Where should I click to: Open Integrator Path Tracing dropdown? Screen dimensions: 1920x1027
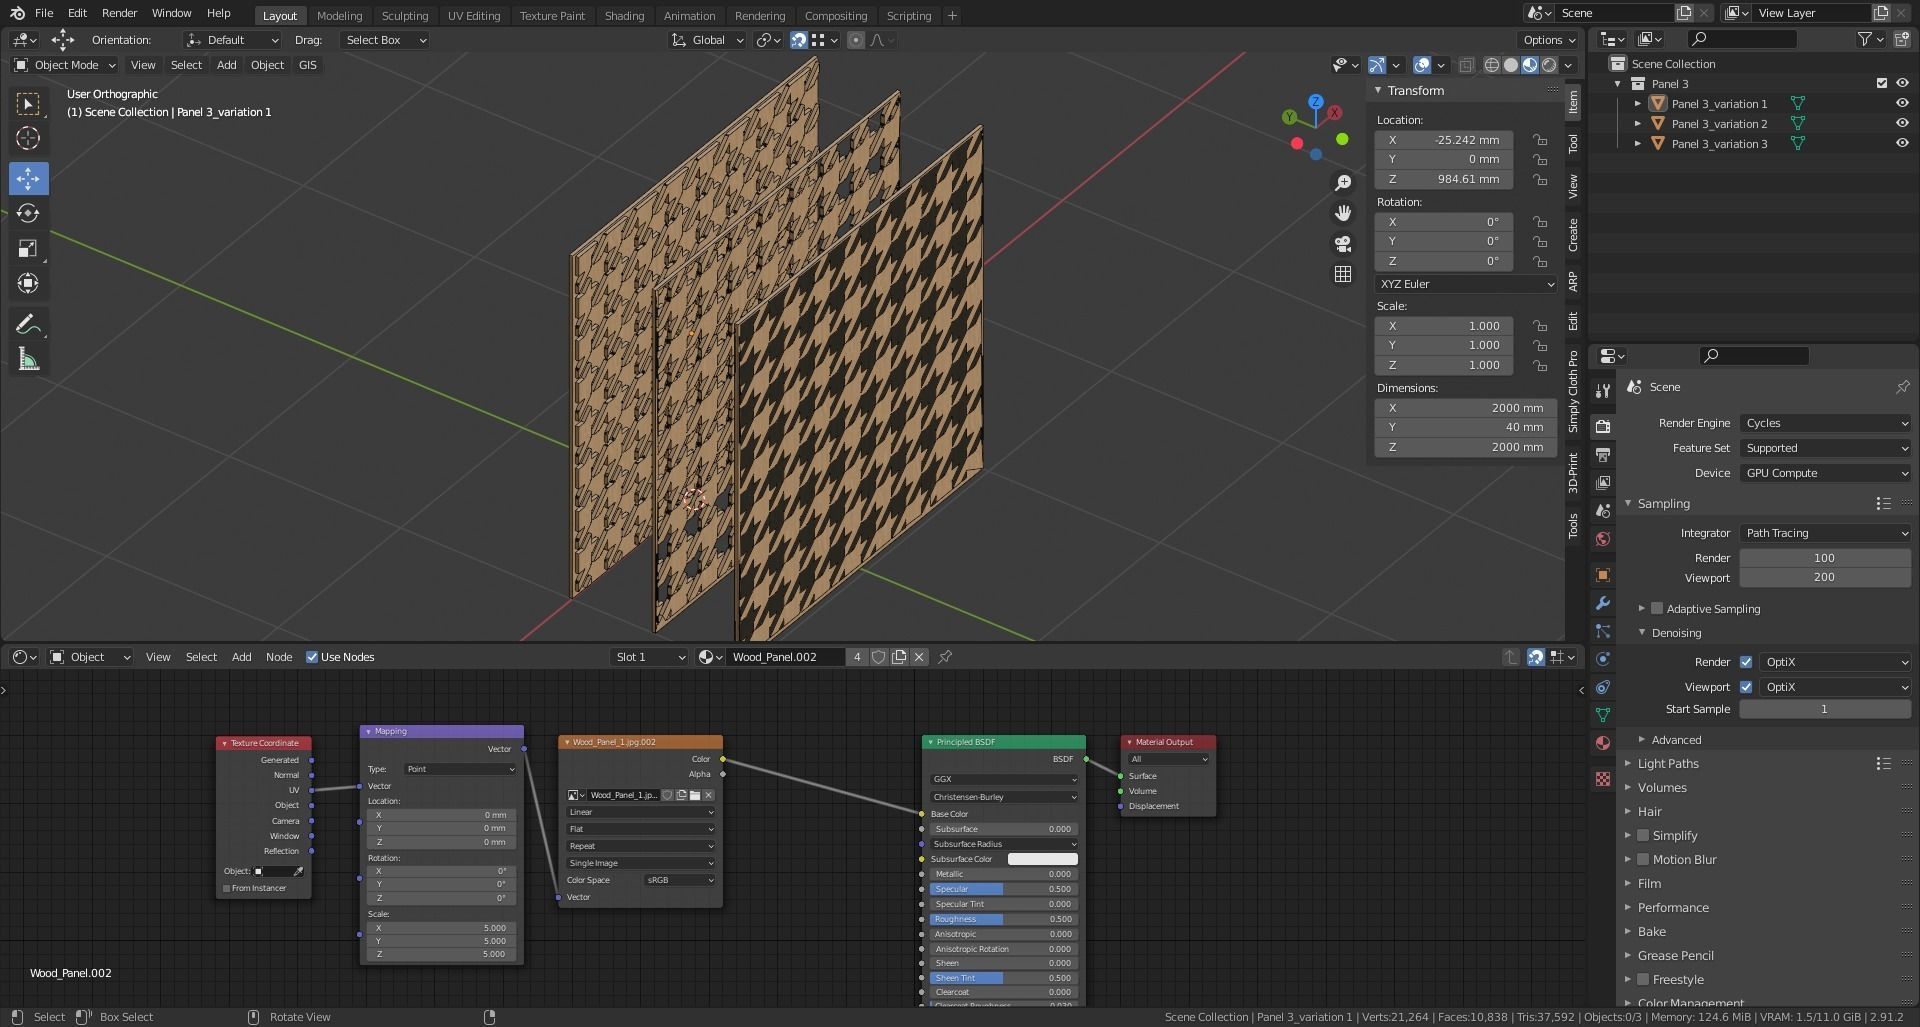[1826, 533]
